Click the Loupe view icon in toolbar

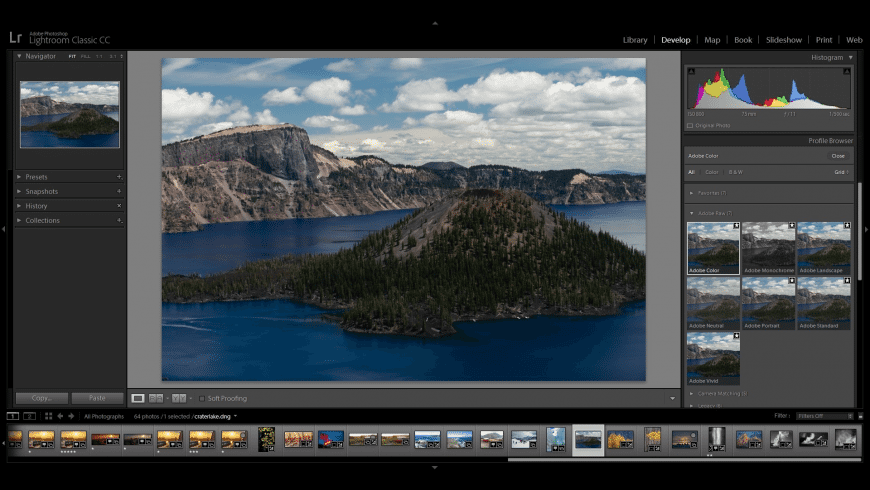pos(138,398)
